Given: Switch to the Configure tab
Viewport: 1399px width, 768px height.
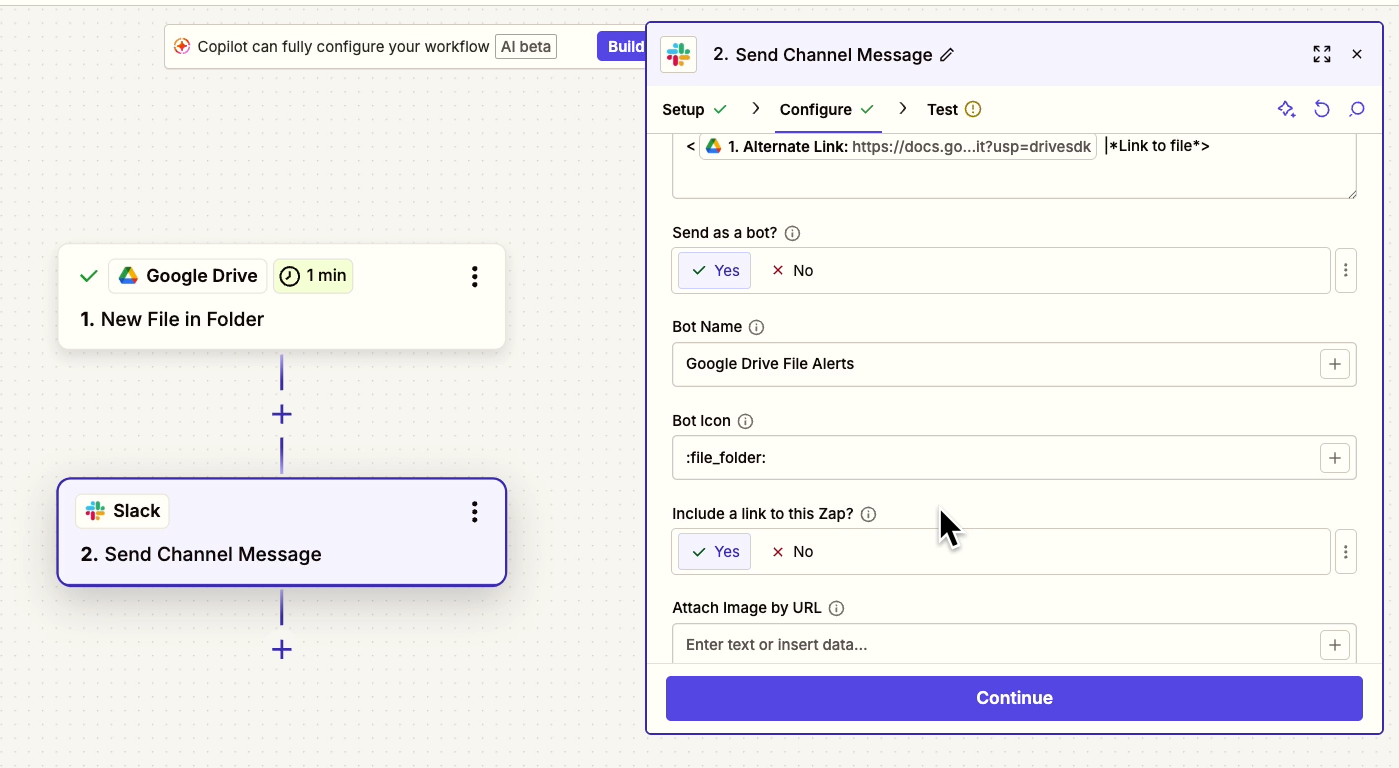Looking at the screenshot, I should coord(827,109).
